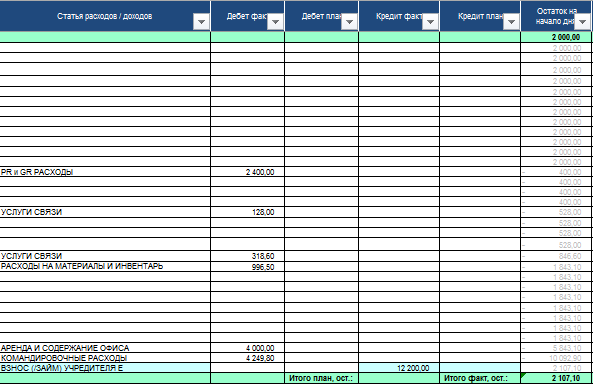Select the PR и GR РАСХОДЫ cell
The image size is (593, 384).
[105, 172]
